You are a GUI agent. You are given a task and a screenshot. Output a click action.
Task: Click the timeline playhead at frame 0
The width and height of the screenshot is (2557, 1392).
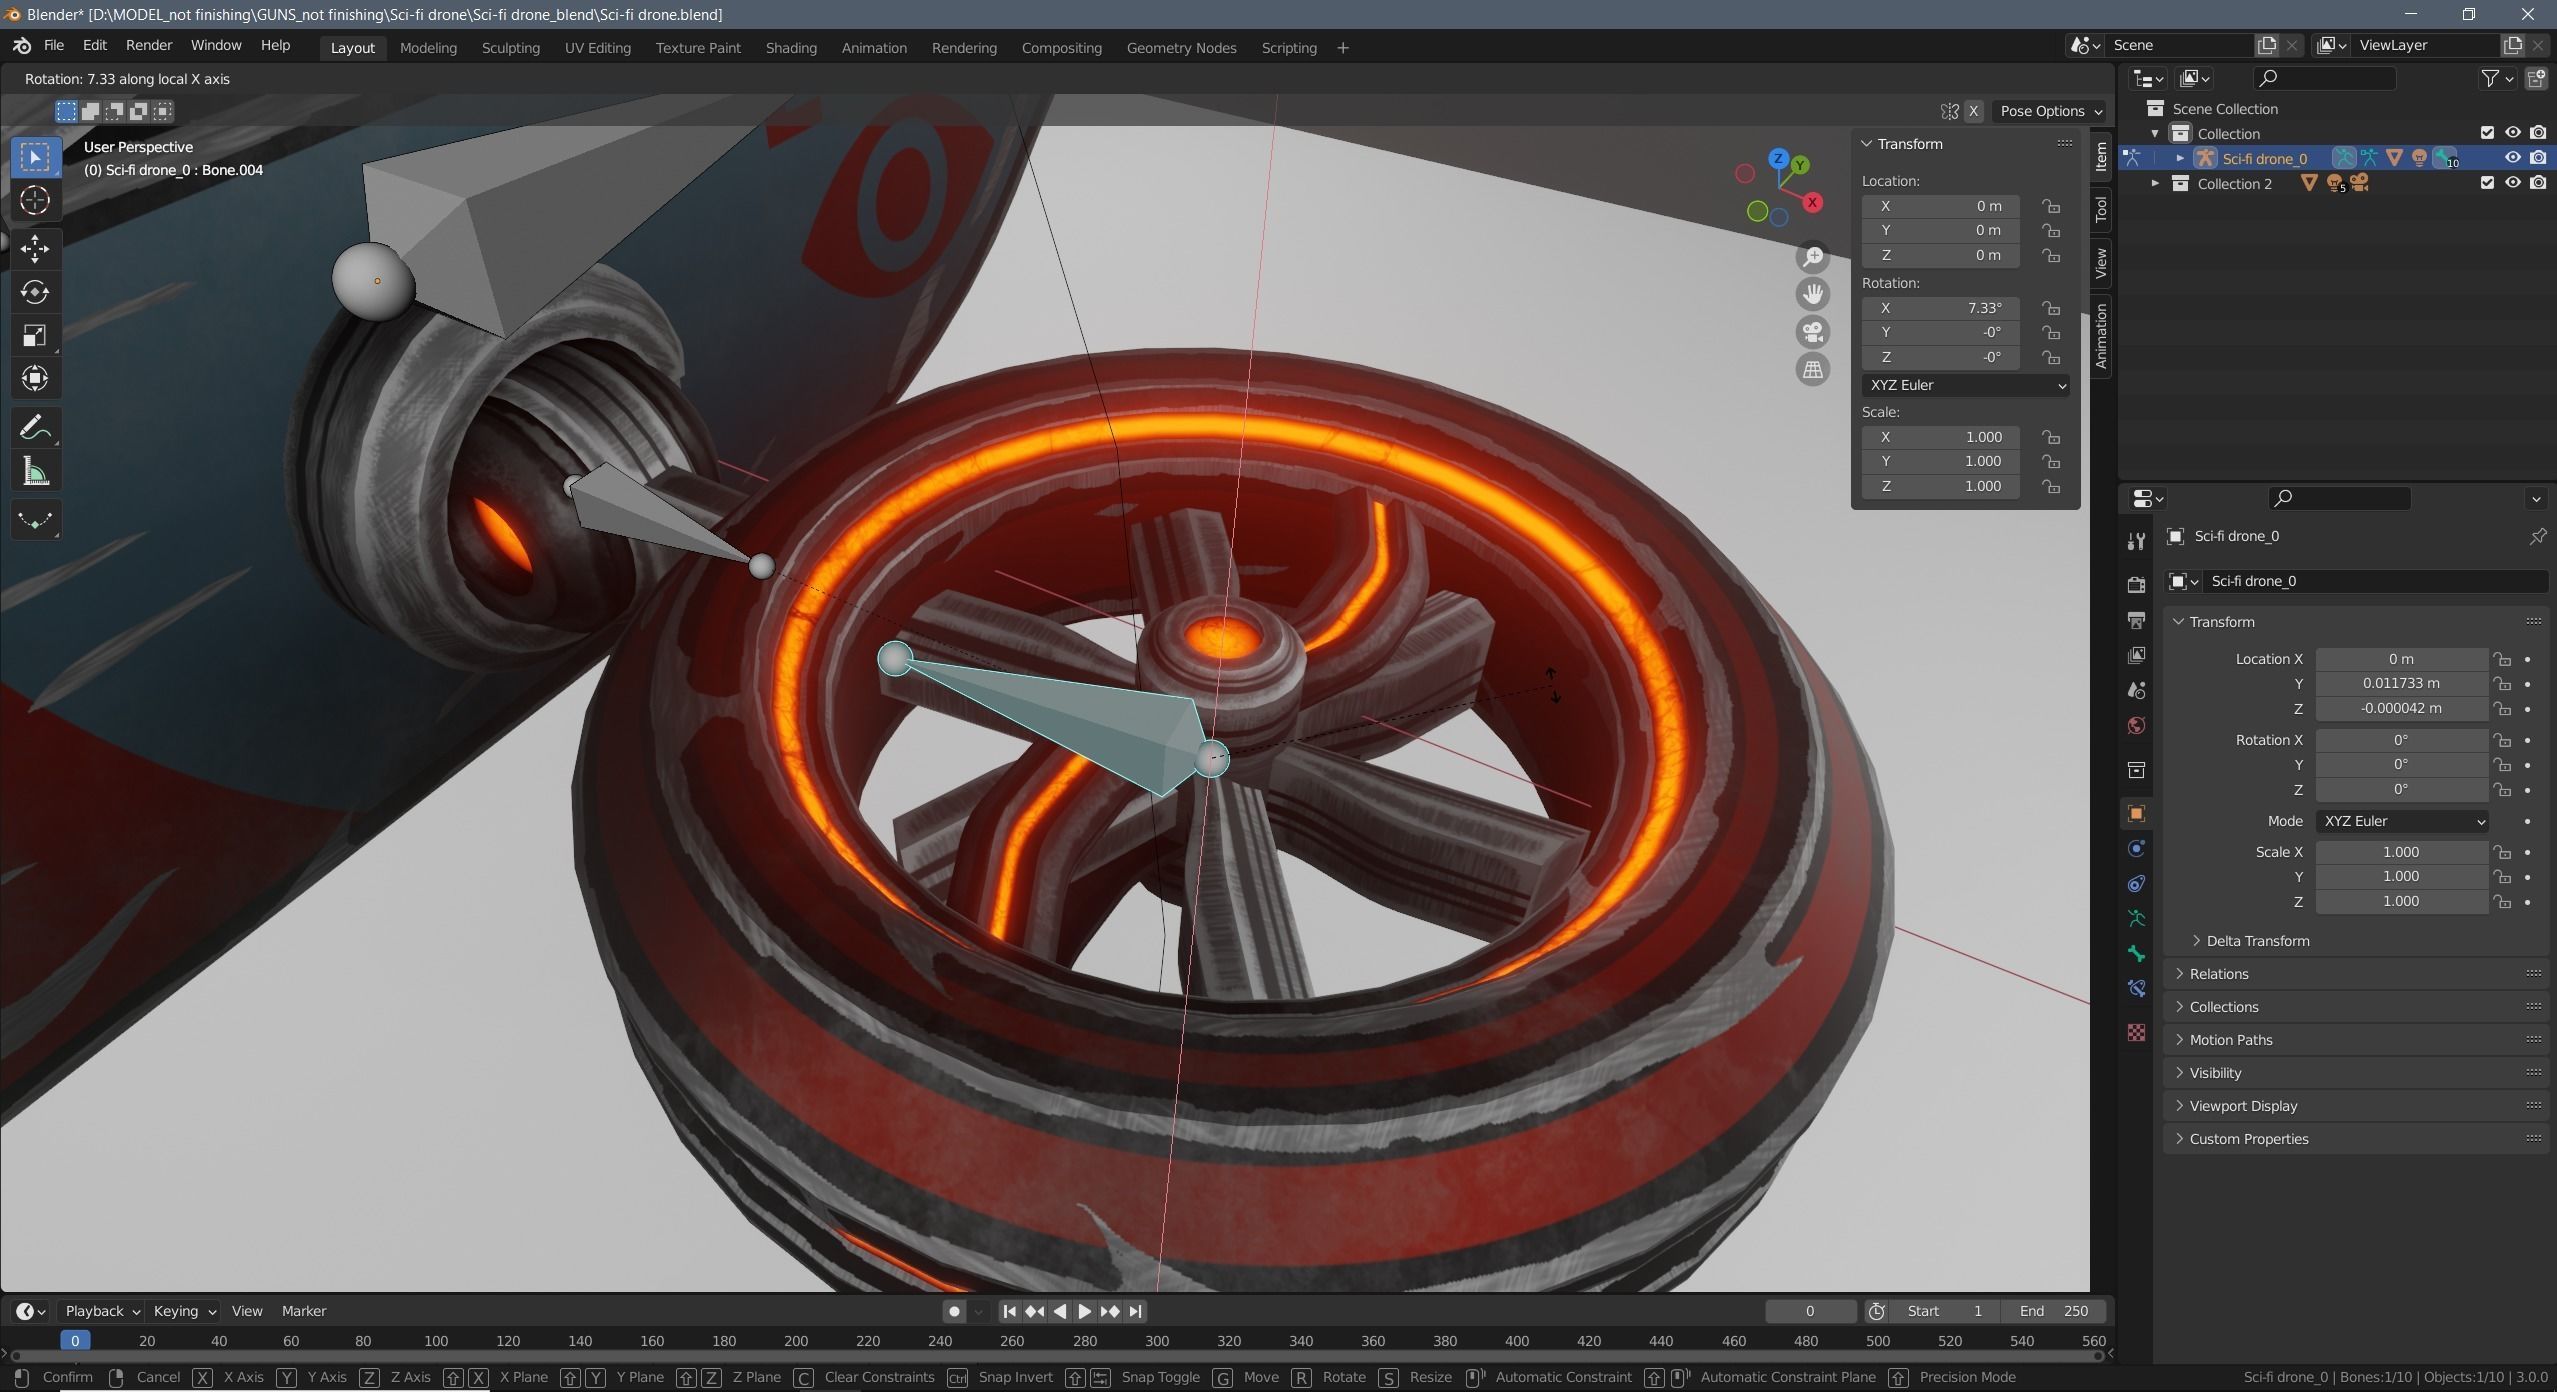tap(75, 1341)
